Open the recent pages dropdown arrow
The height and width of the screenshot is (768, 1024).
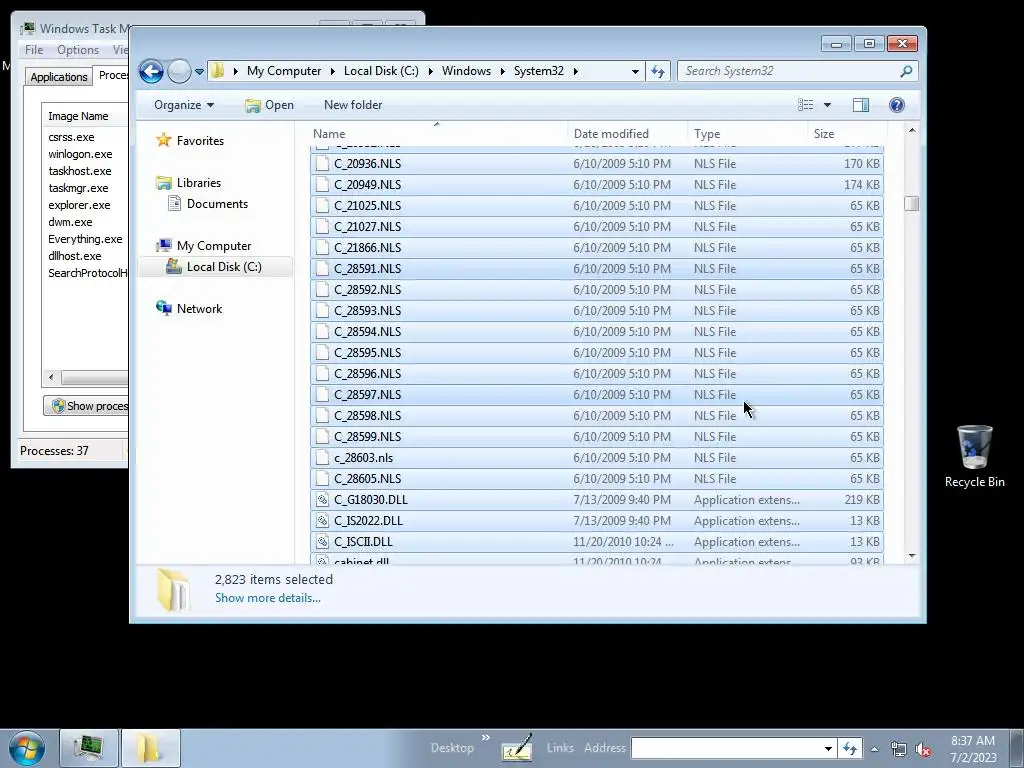click(x=199, y=72)
